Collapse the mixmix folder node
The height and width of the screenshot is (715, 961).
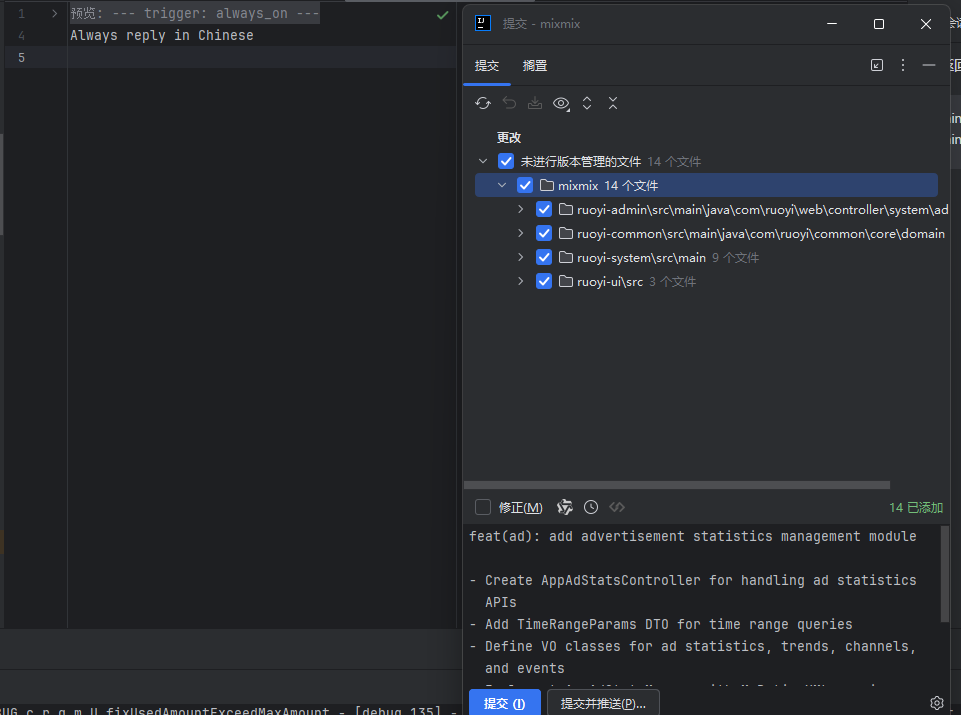pos(502,185)
